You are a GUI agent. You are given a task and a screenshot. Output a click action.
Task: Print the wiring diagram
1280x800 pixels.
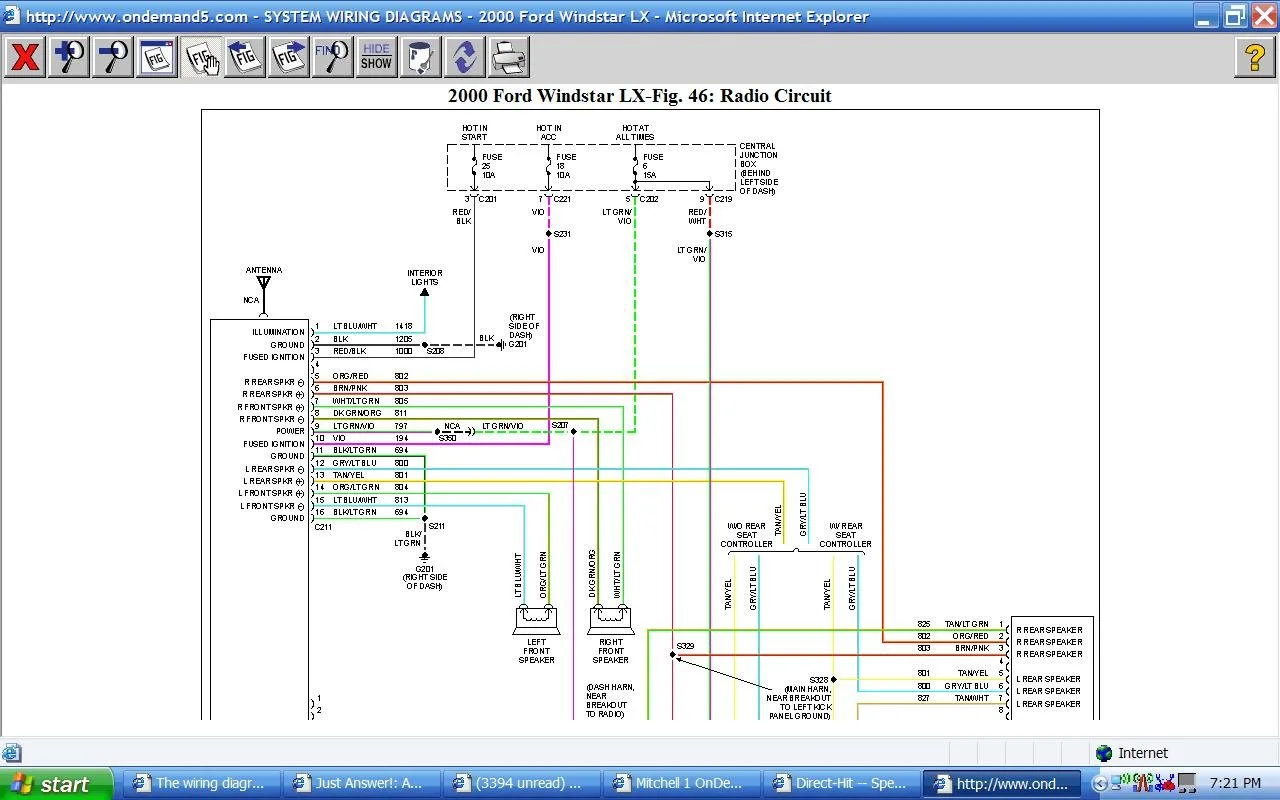tap(509, 57)
